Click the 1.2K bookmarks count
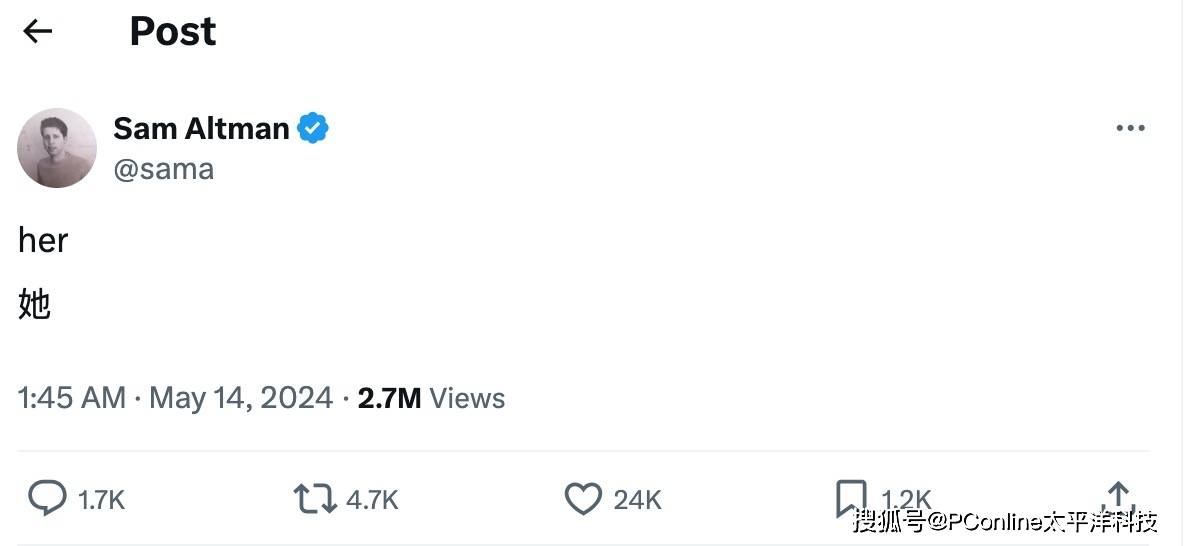This screenshot has width=1184, height=546. [x=906, y=499]
